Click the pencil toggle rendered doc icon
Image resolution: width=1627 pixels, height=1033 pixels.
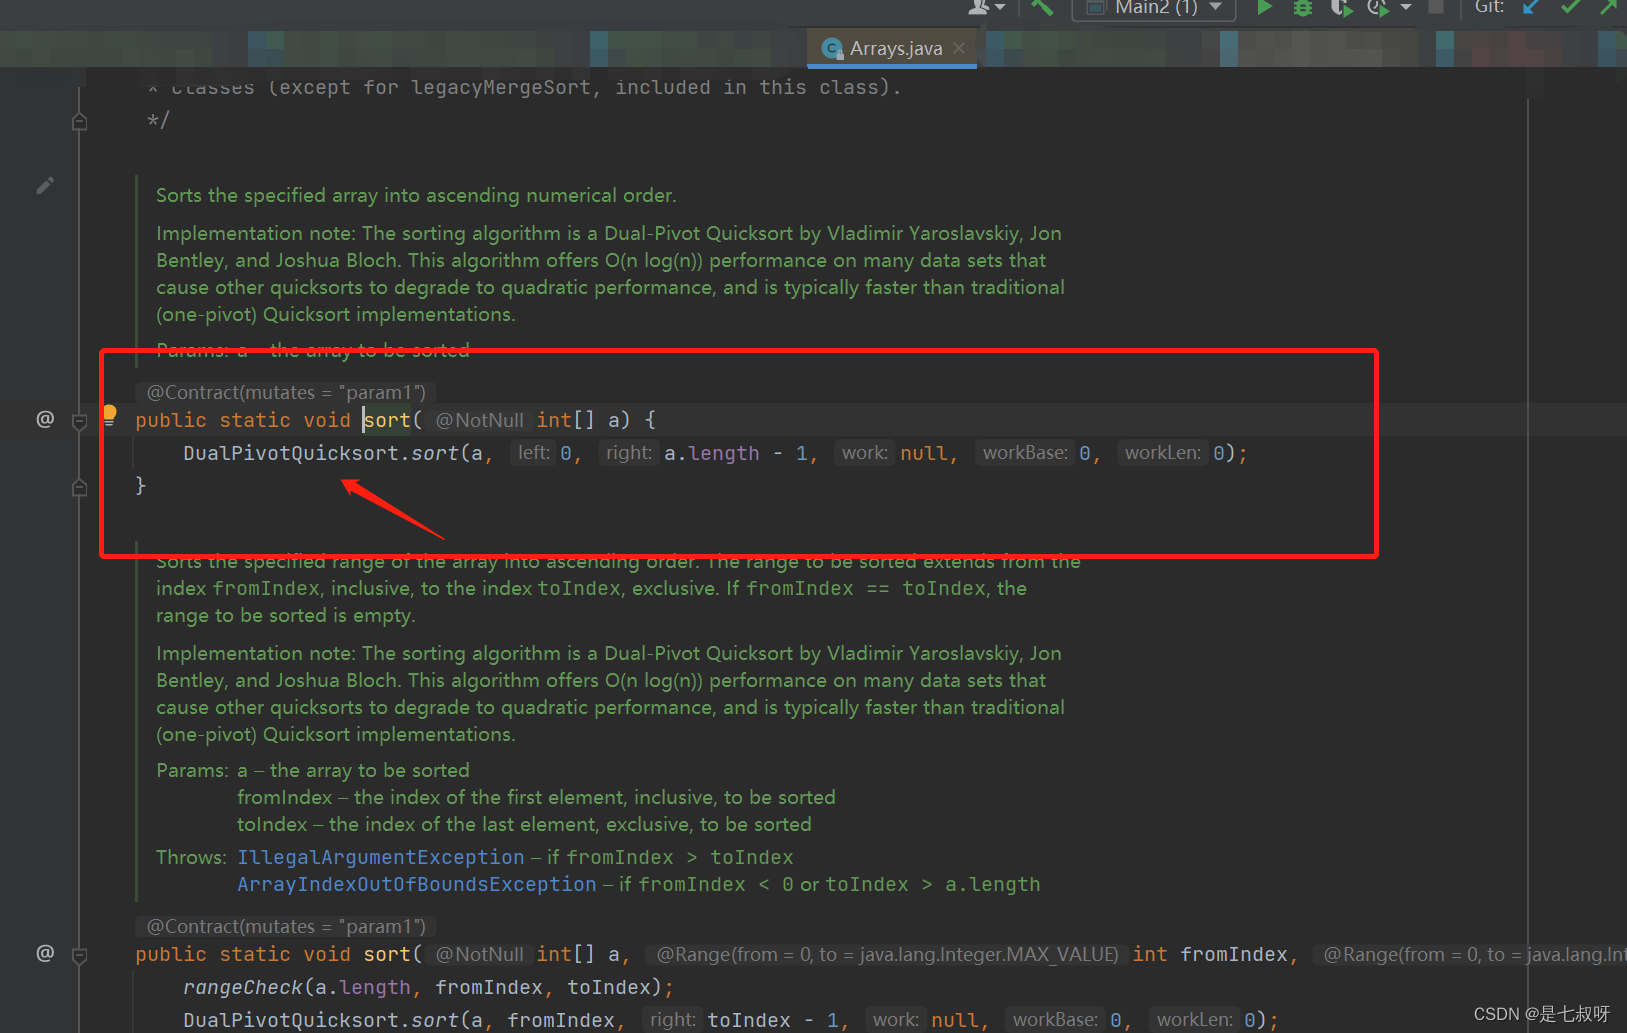pyautogui.click(x=45, y=186)
